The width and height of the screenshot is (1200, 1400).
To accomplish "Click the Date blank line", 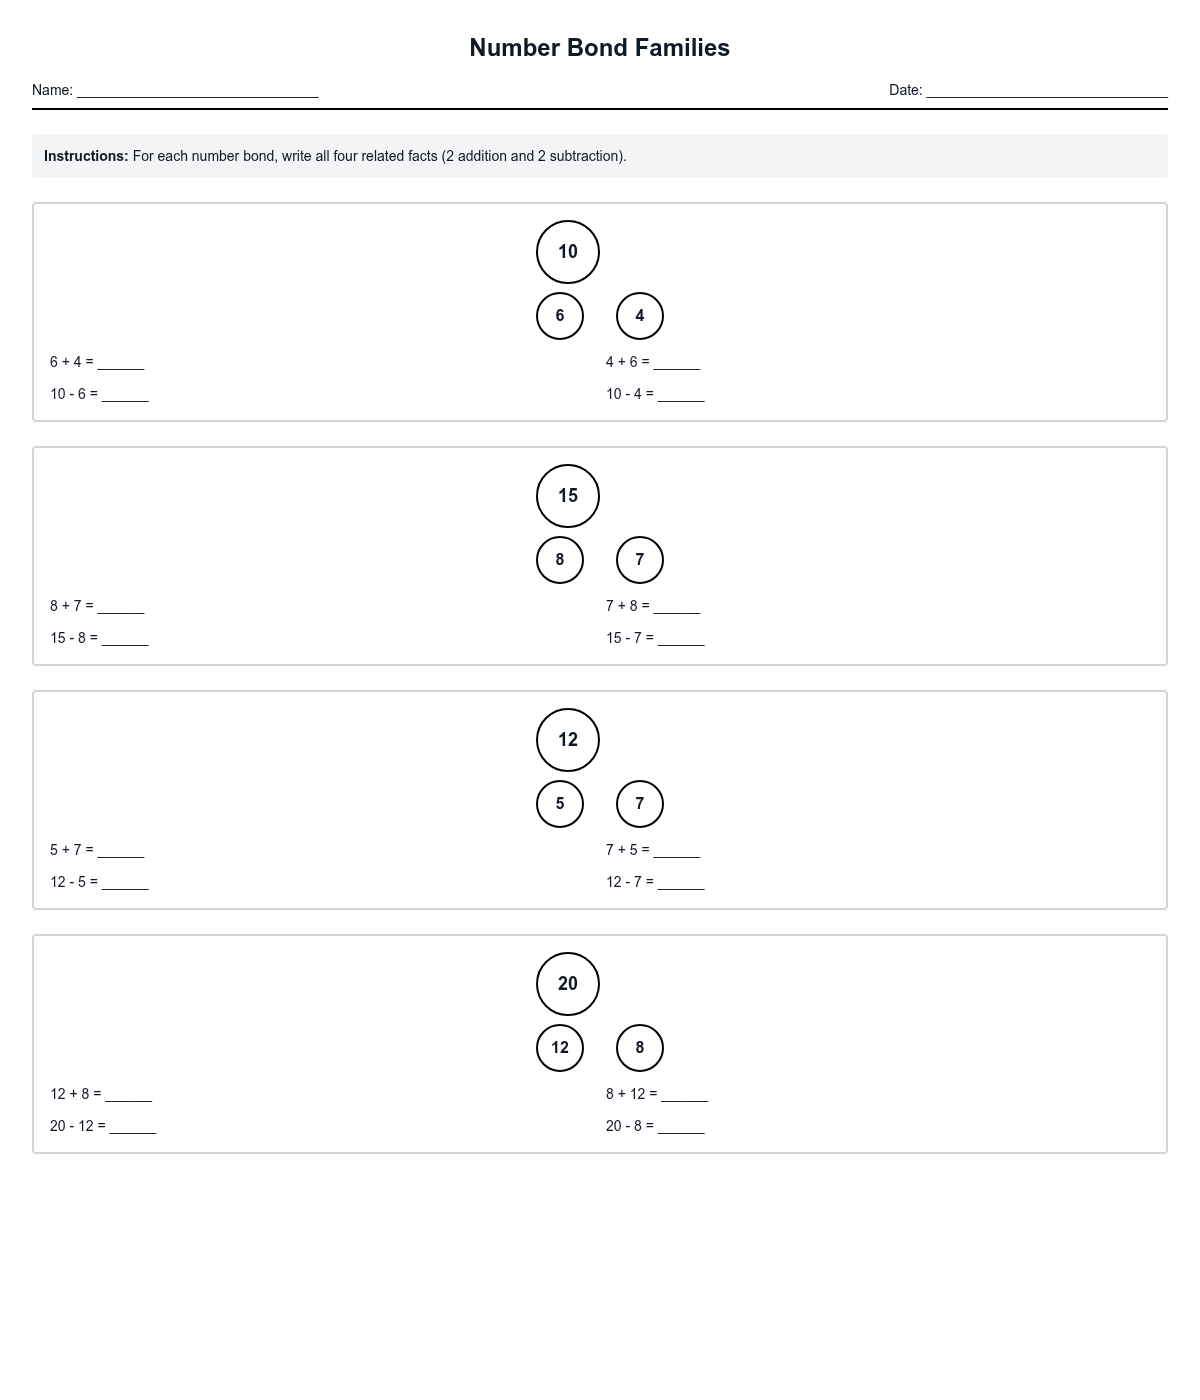I will tap(1046, 90).
